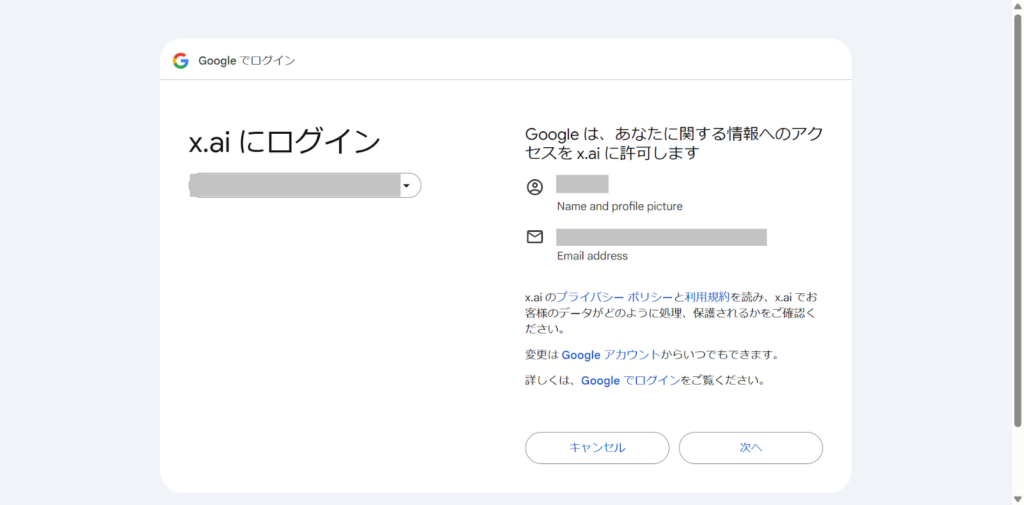Viewport: 1024px width, 505px height.
Task: Click the Google でログイン header title
Action: (247, 61)
